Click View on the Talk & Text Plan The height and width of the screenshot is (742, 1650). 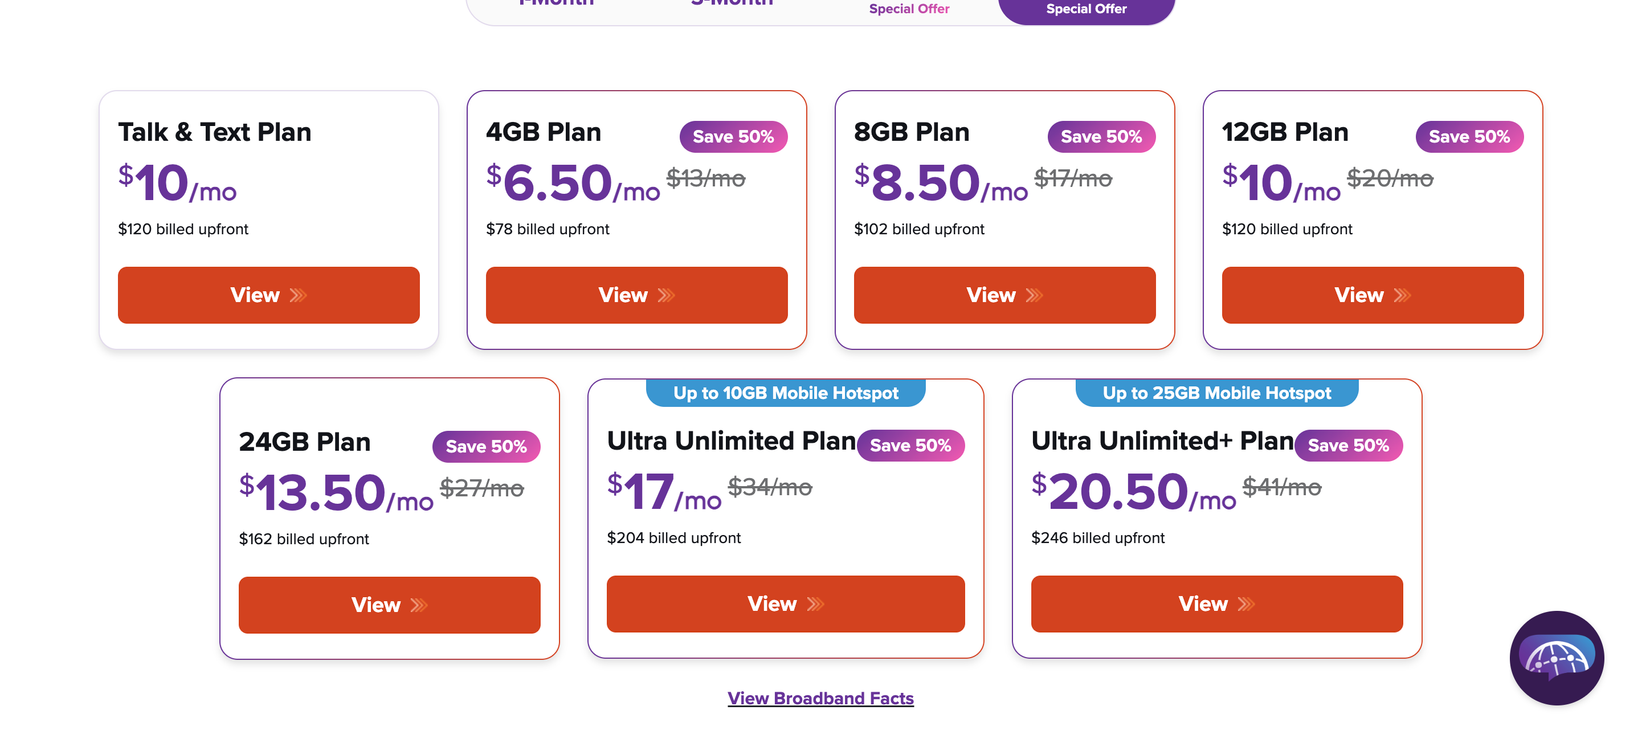click(268, 295)
